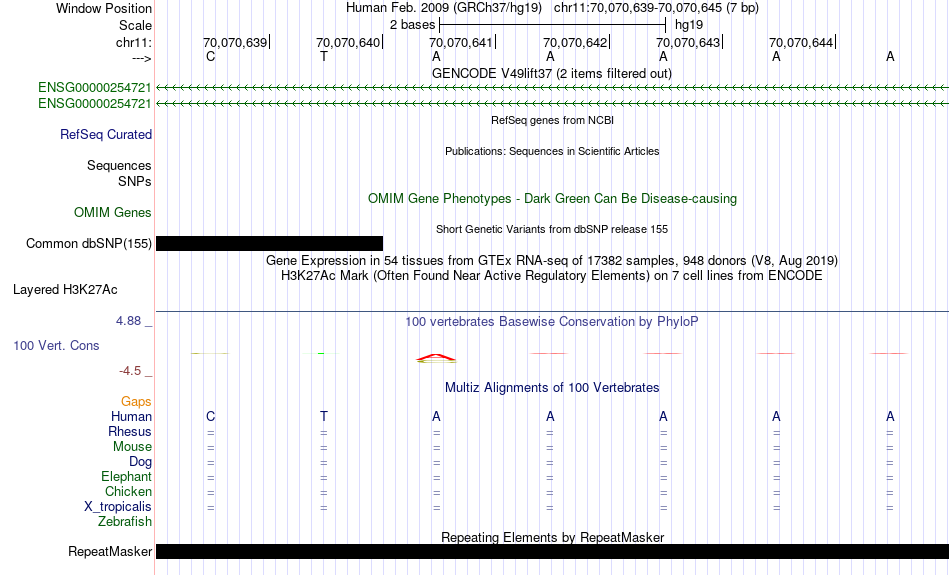Click Repeating Elements by RepeatMasker title
The width and height of the screenshot is (950, 575).
553,537
